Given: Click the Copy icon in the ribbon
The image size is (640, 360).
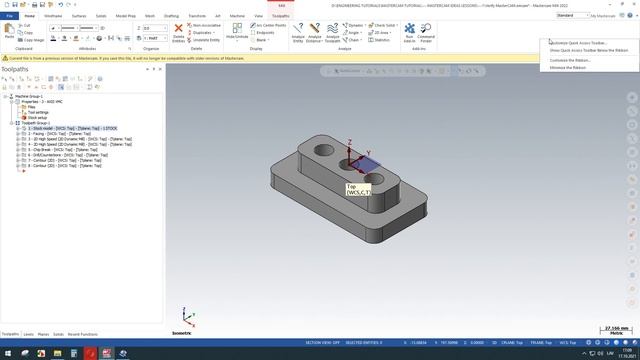Looking at the screenshot, I should point(21,33).
